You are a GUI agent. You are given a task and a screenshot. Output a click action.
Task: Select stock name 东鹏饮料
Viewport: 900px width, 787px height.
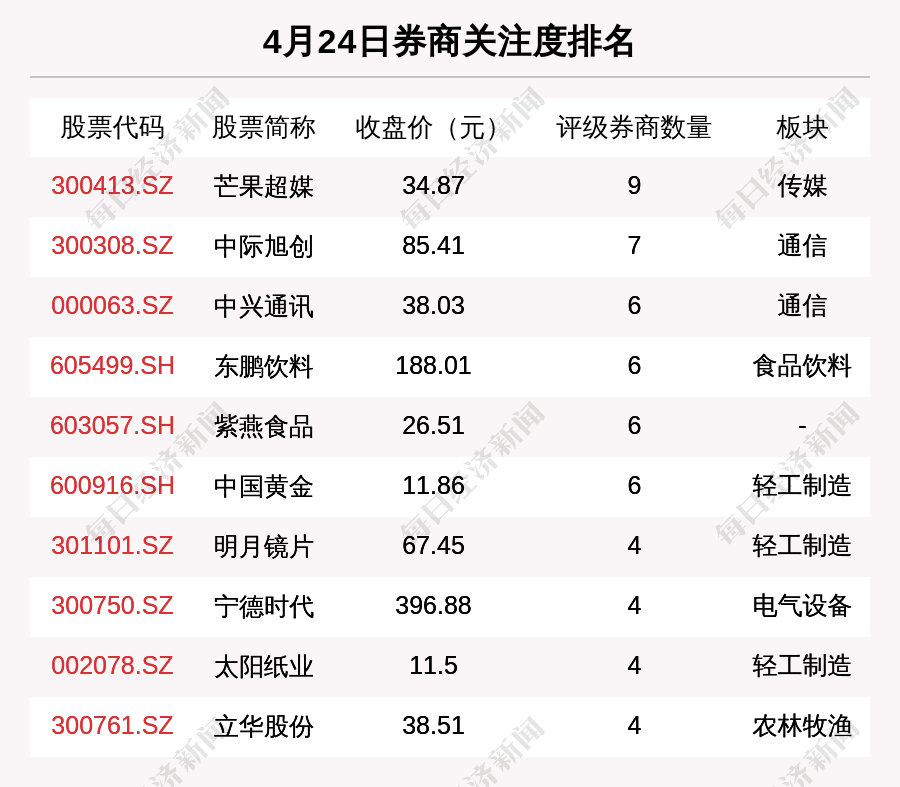pyautogui.click(x=263, y=367)
